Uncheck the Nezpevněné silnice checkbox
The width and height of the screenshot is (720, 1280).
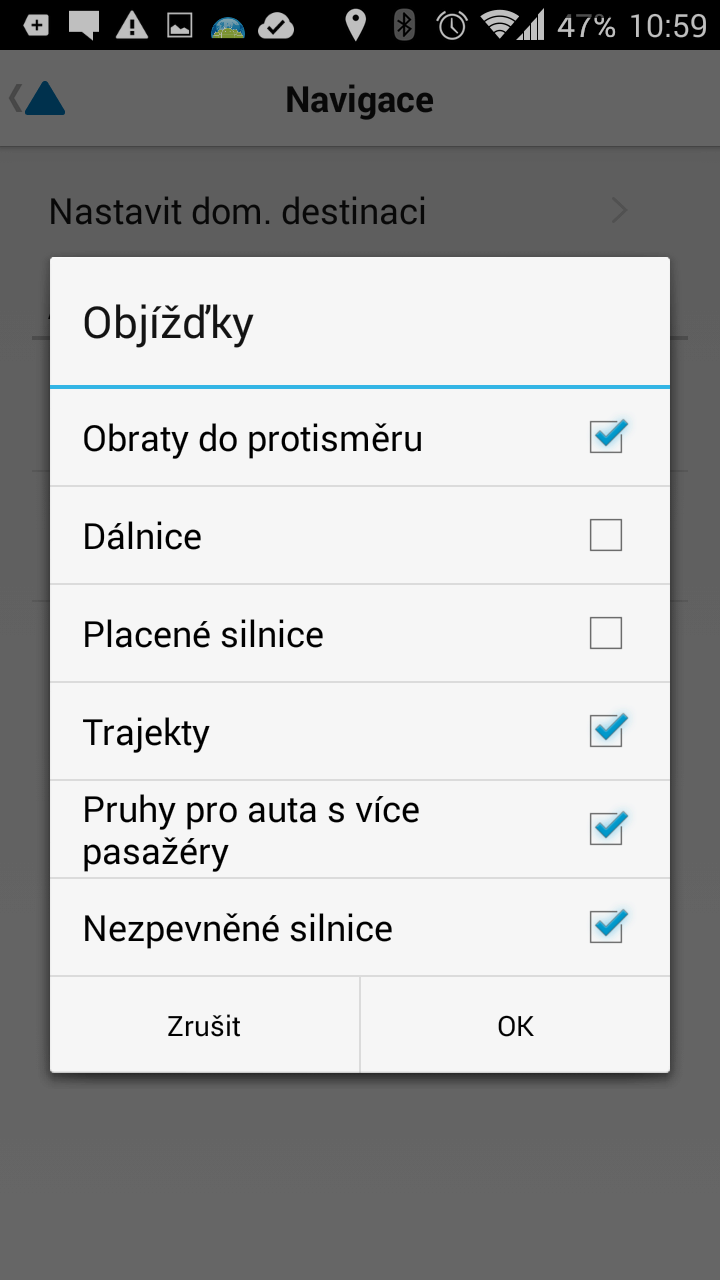(606, 927)
